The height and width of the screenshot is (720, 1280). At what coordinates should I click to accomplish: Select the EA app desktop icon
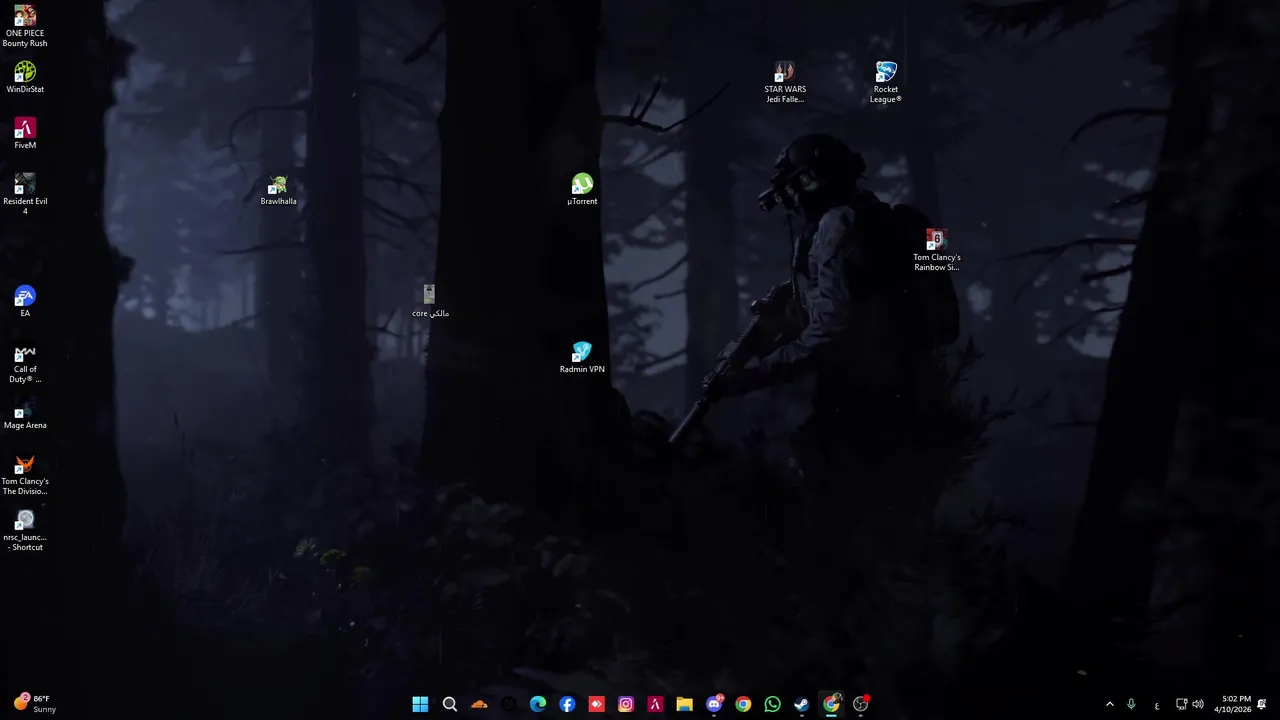click(25, 302)
